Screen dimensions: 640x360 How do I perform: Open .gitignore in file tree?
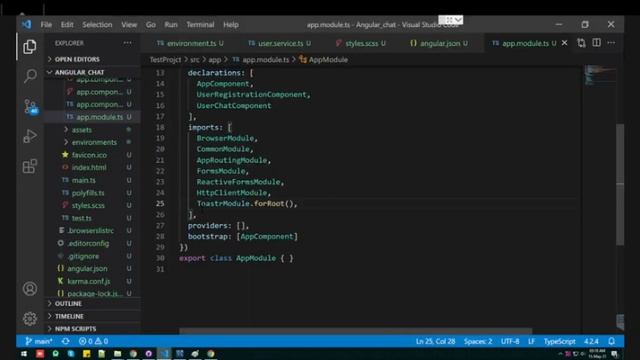point(83,256)
